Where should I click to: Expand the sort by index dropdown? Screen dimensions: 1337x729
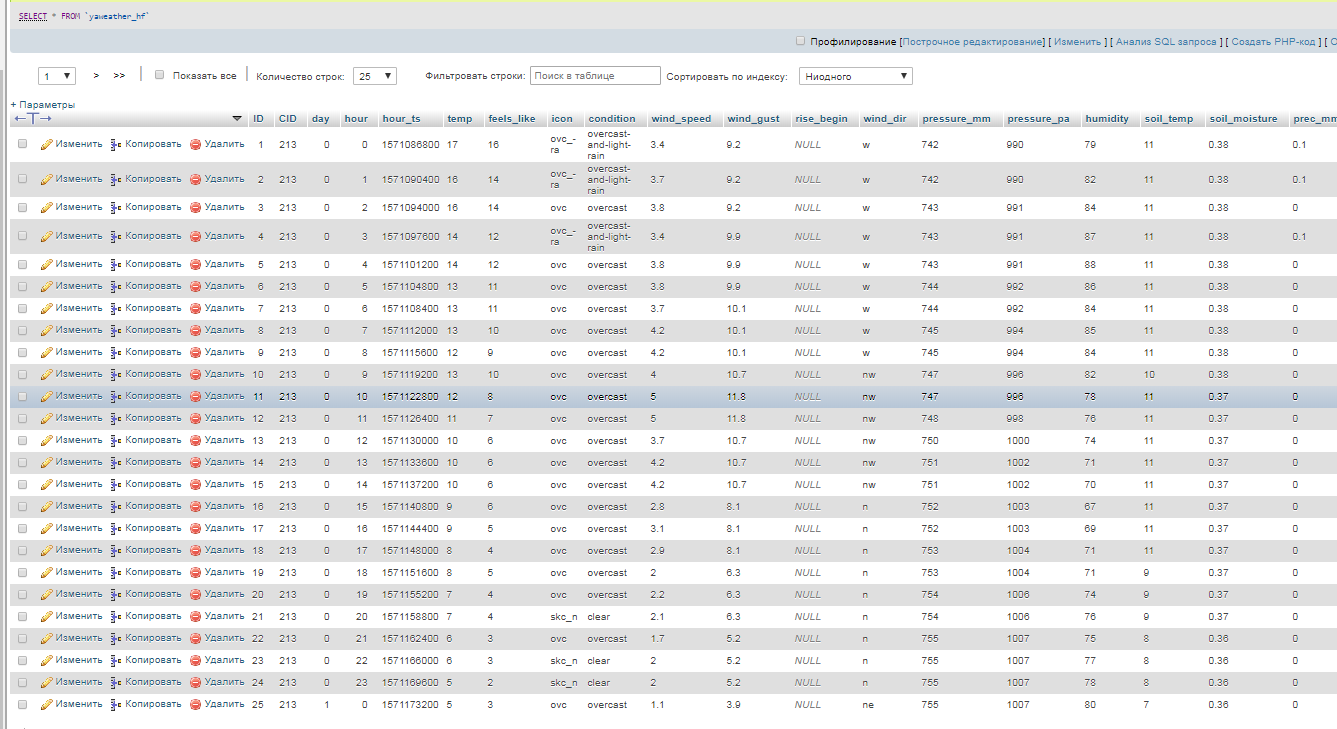click(x=855, y=76)
